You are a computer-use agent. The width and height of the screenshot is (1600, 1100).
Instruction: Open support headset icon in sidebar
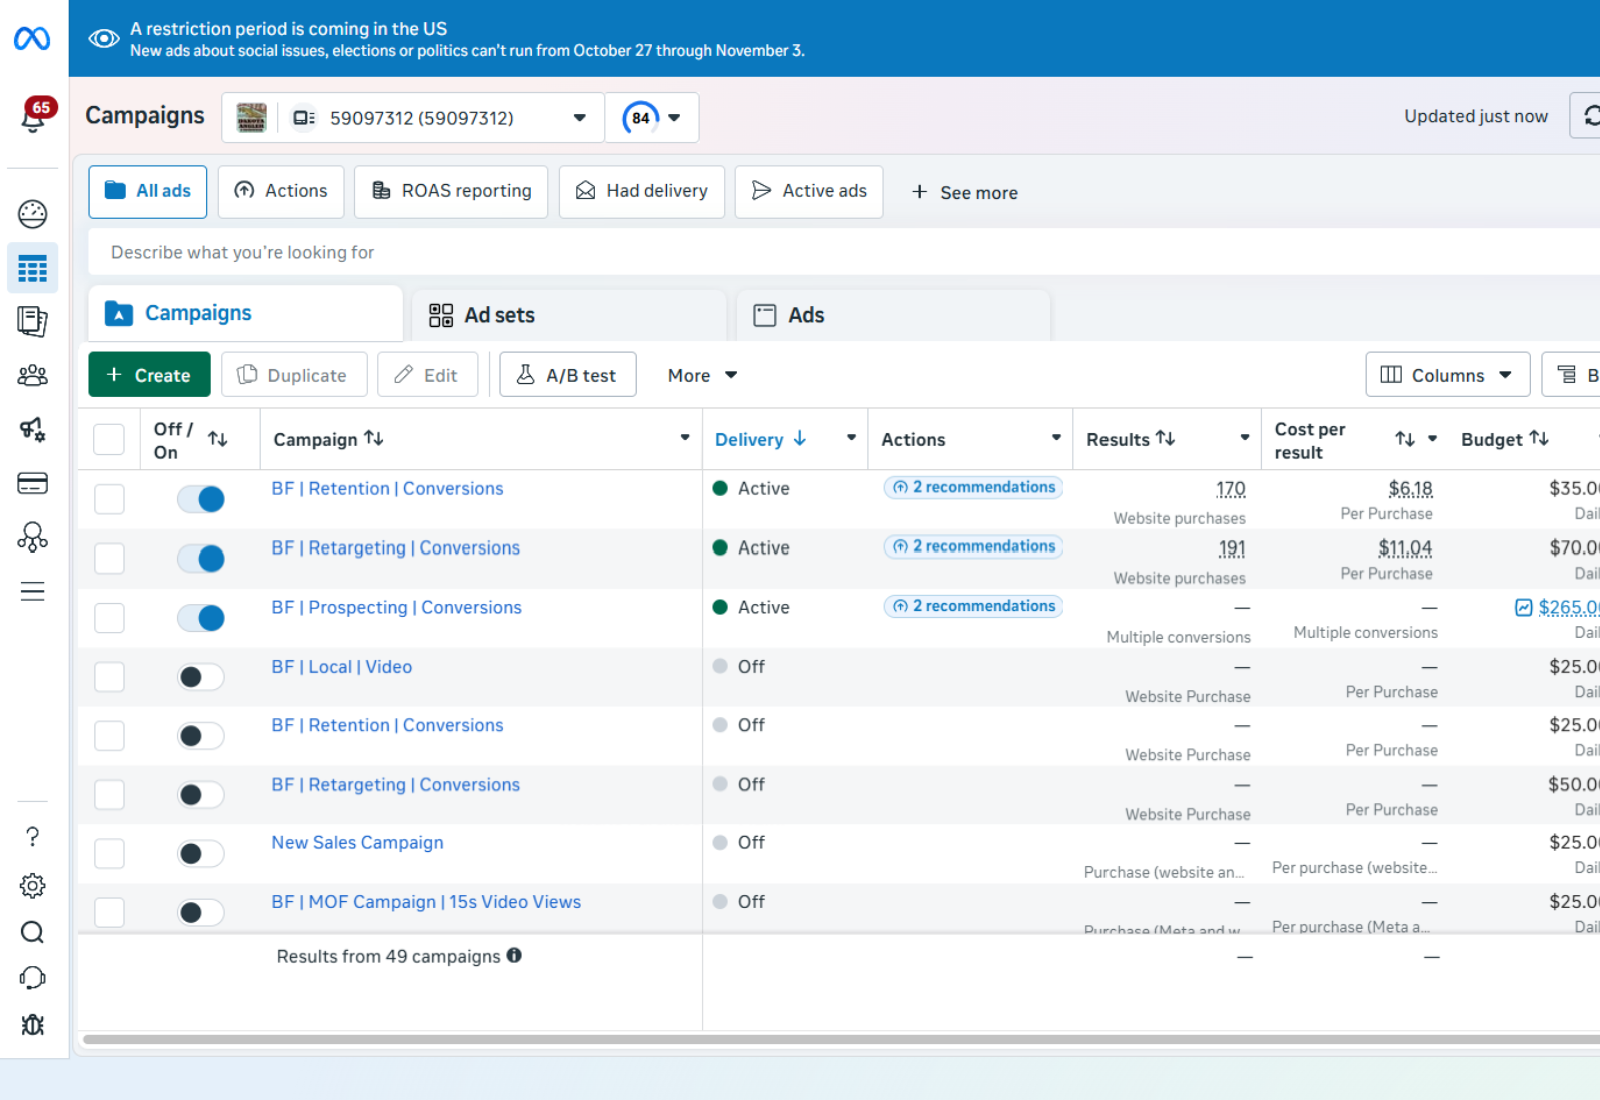(x=32, y=977)
